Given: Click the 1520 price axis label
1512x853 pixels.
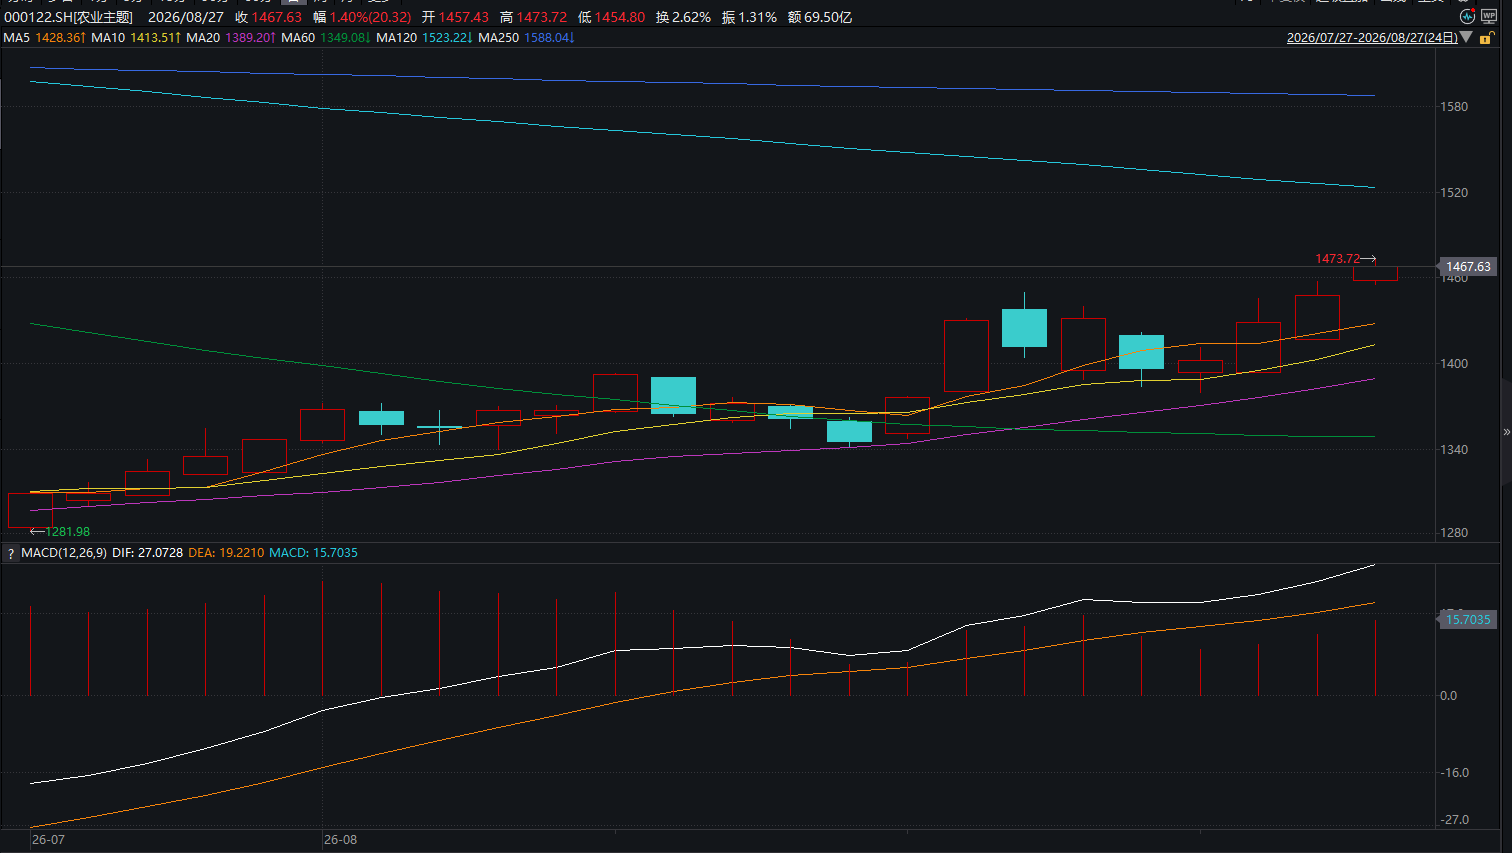Looking at the screenshot, I should click(x=1454, y=193).
